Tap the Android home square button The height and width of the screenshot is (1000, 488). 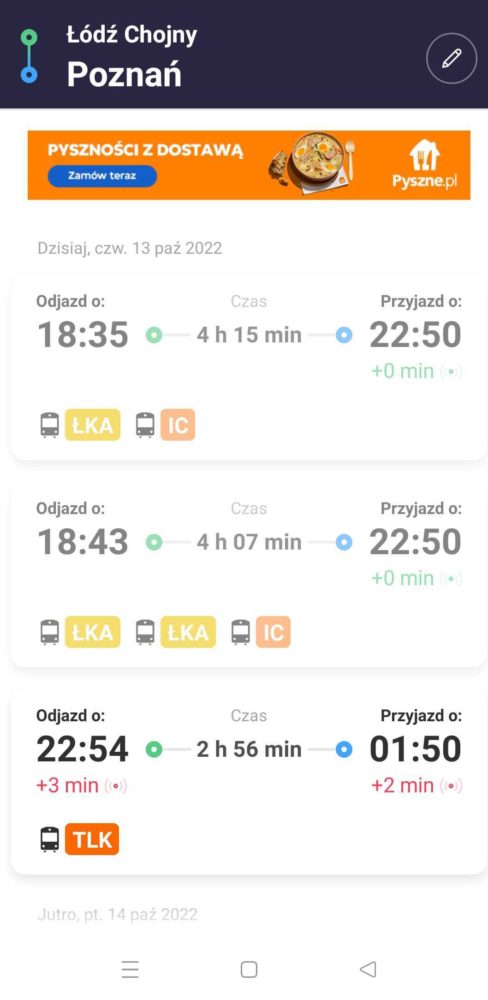point(249,969)
